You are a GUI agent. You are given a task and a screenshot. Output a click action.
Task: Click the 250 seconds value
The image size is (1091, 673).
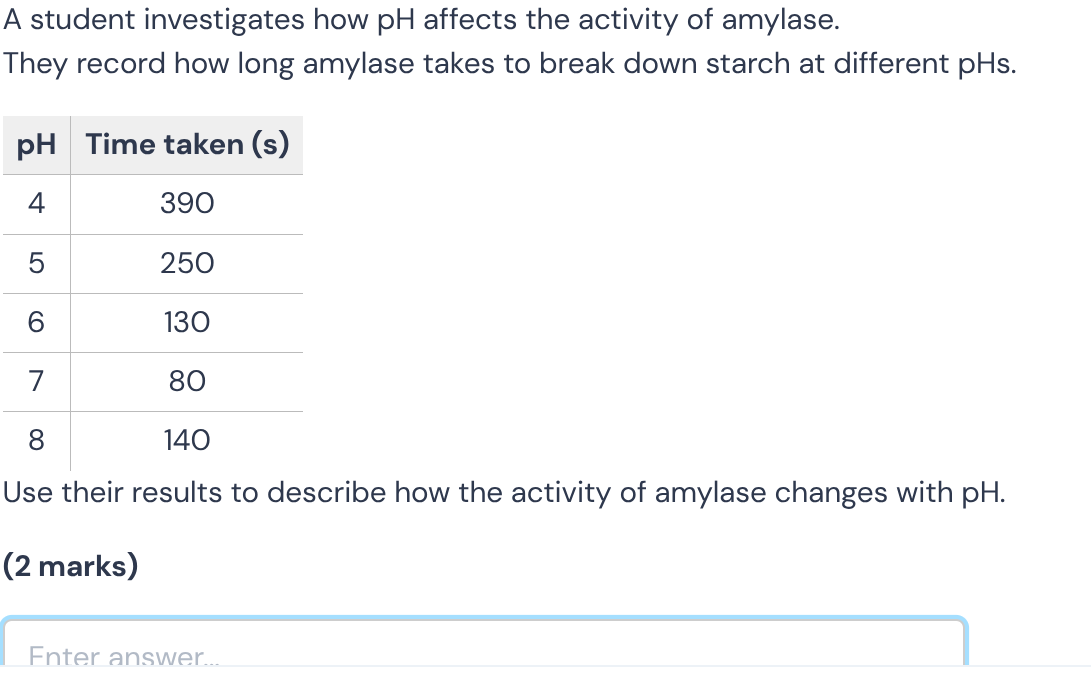[187, 263]
